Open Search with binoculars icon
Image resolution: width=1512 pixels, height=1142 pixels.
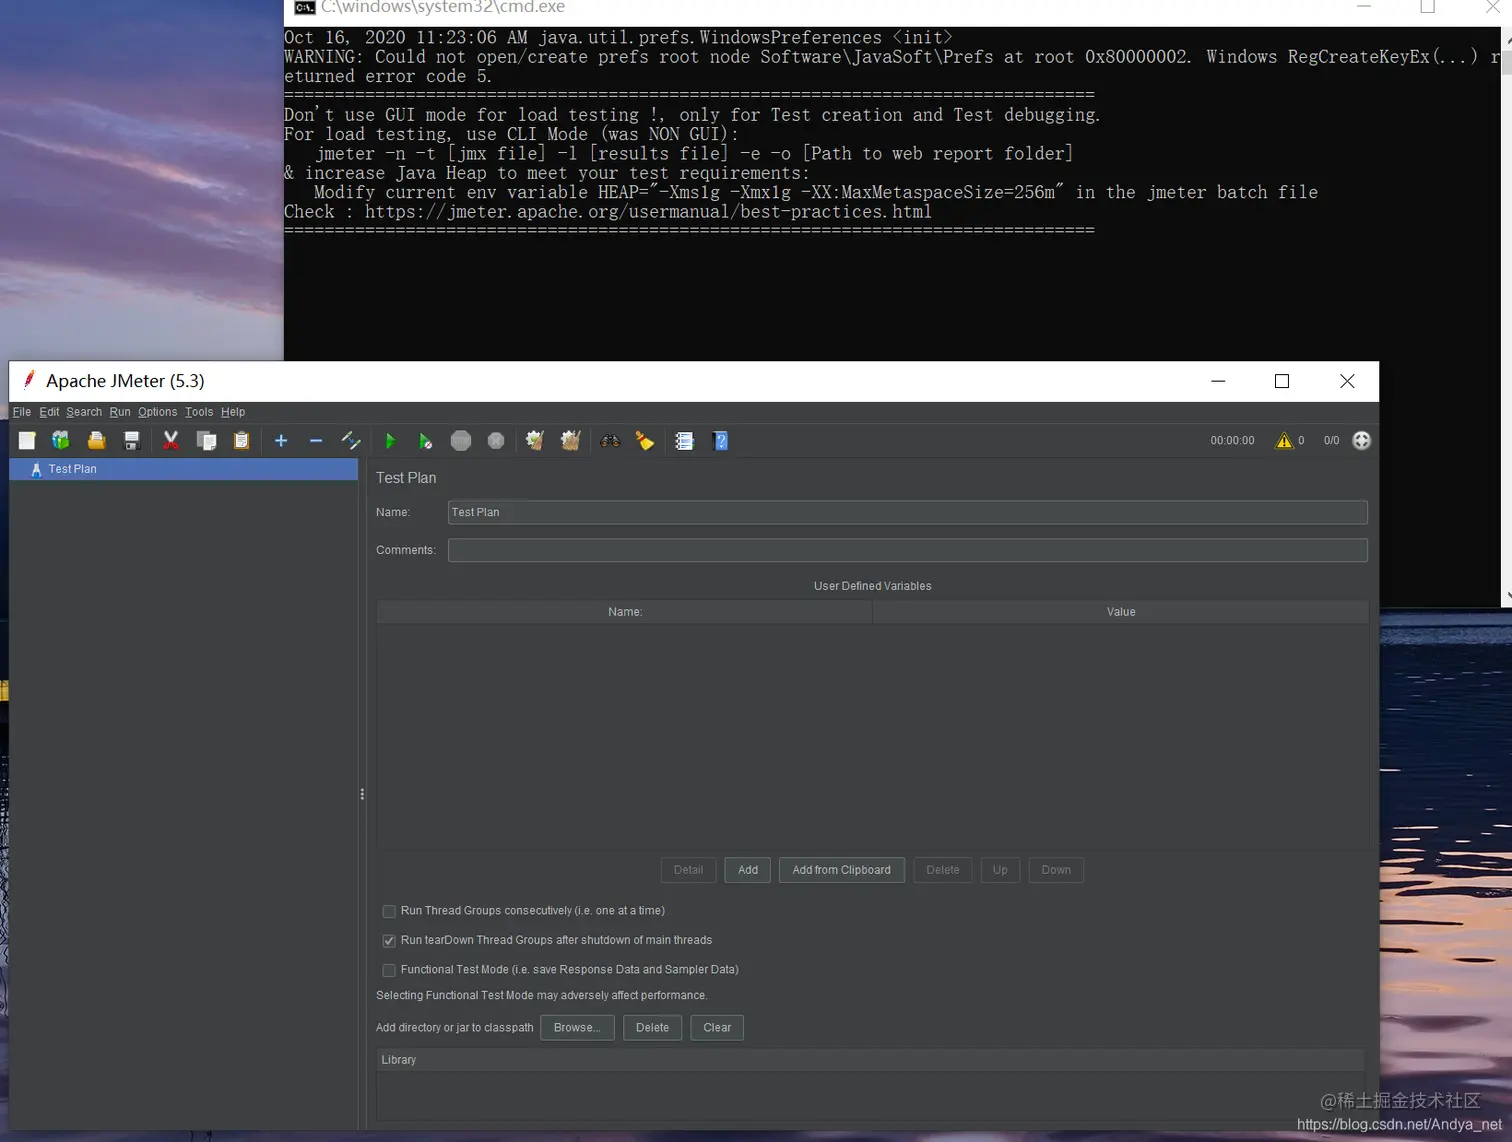click(x=610, y=441)
